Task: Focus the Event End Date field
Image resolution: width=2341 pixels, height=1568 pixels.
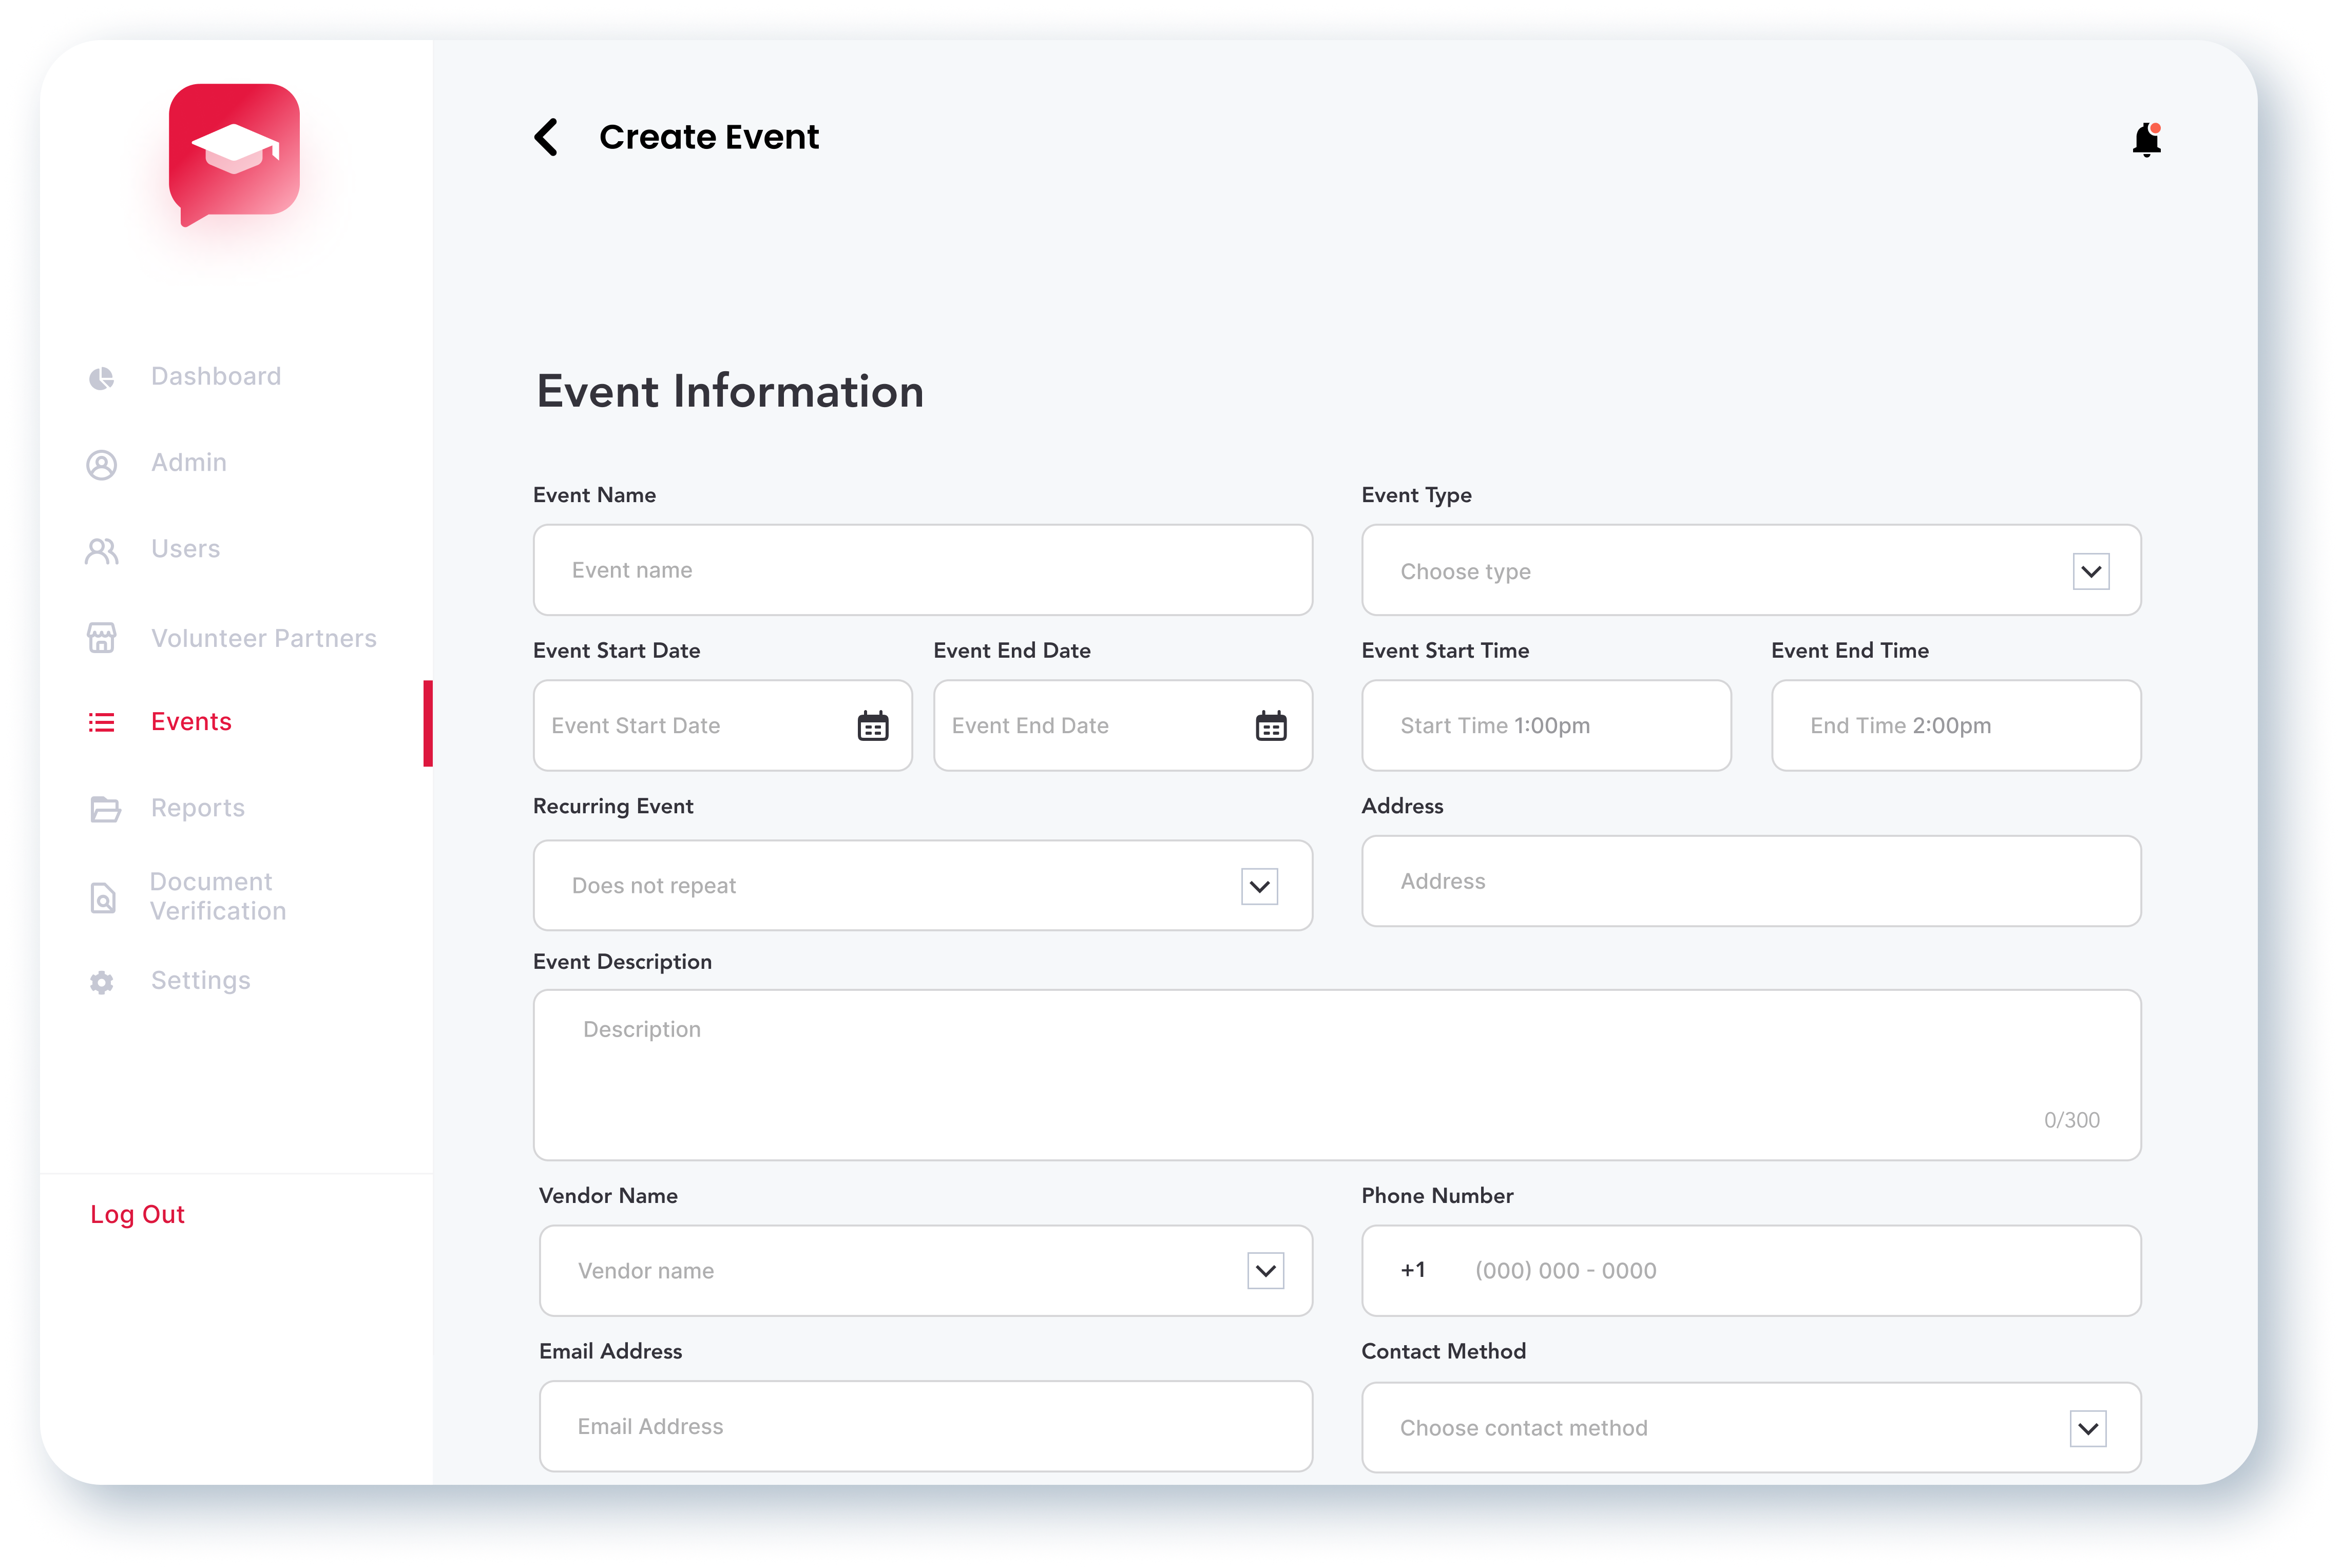Action: (1122, 726)
